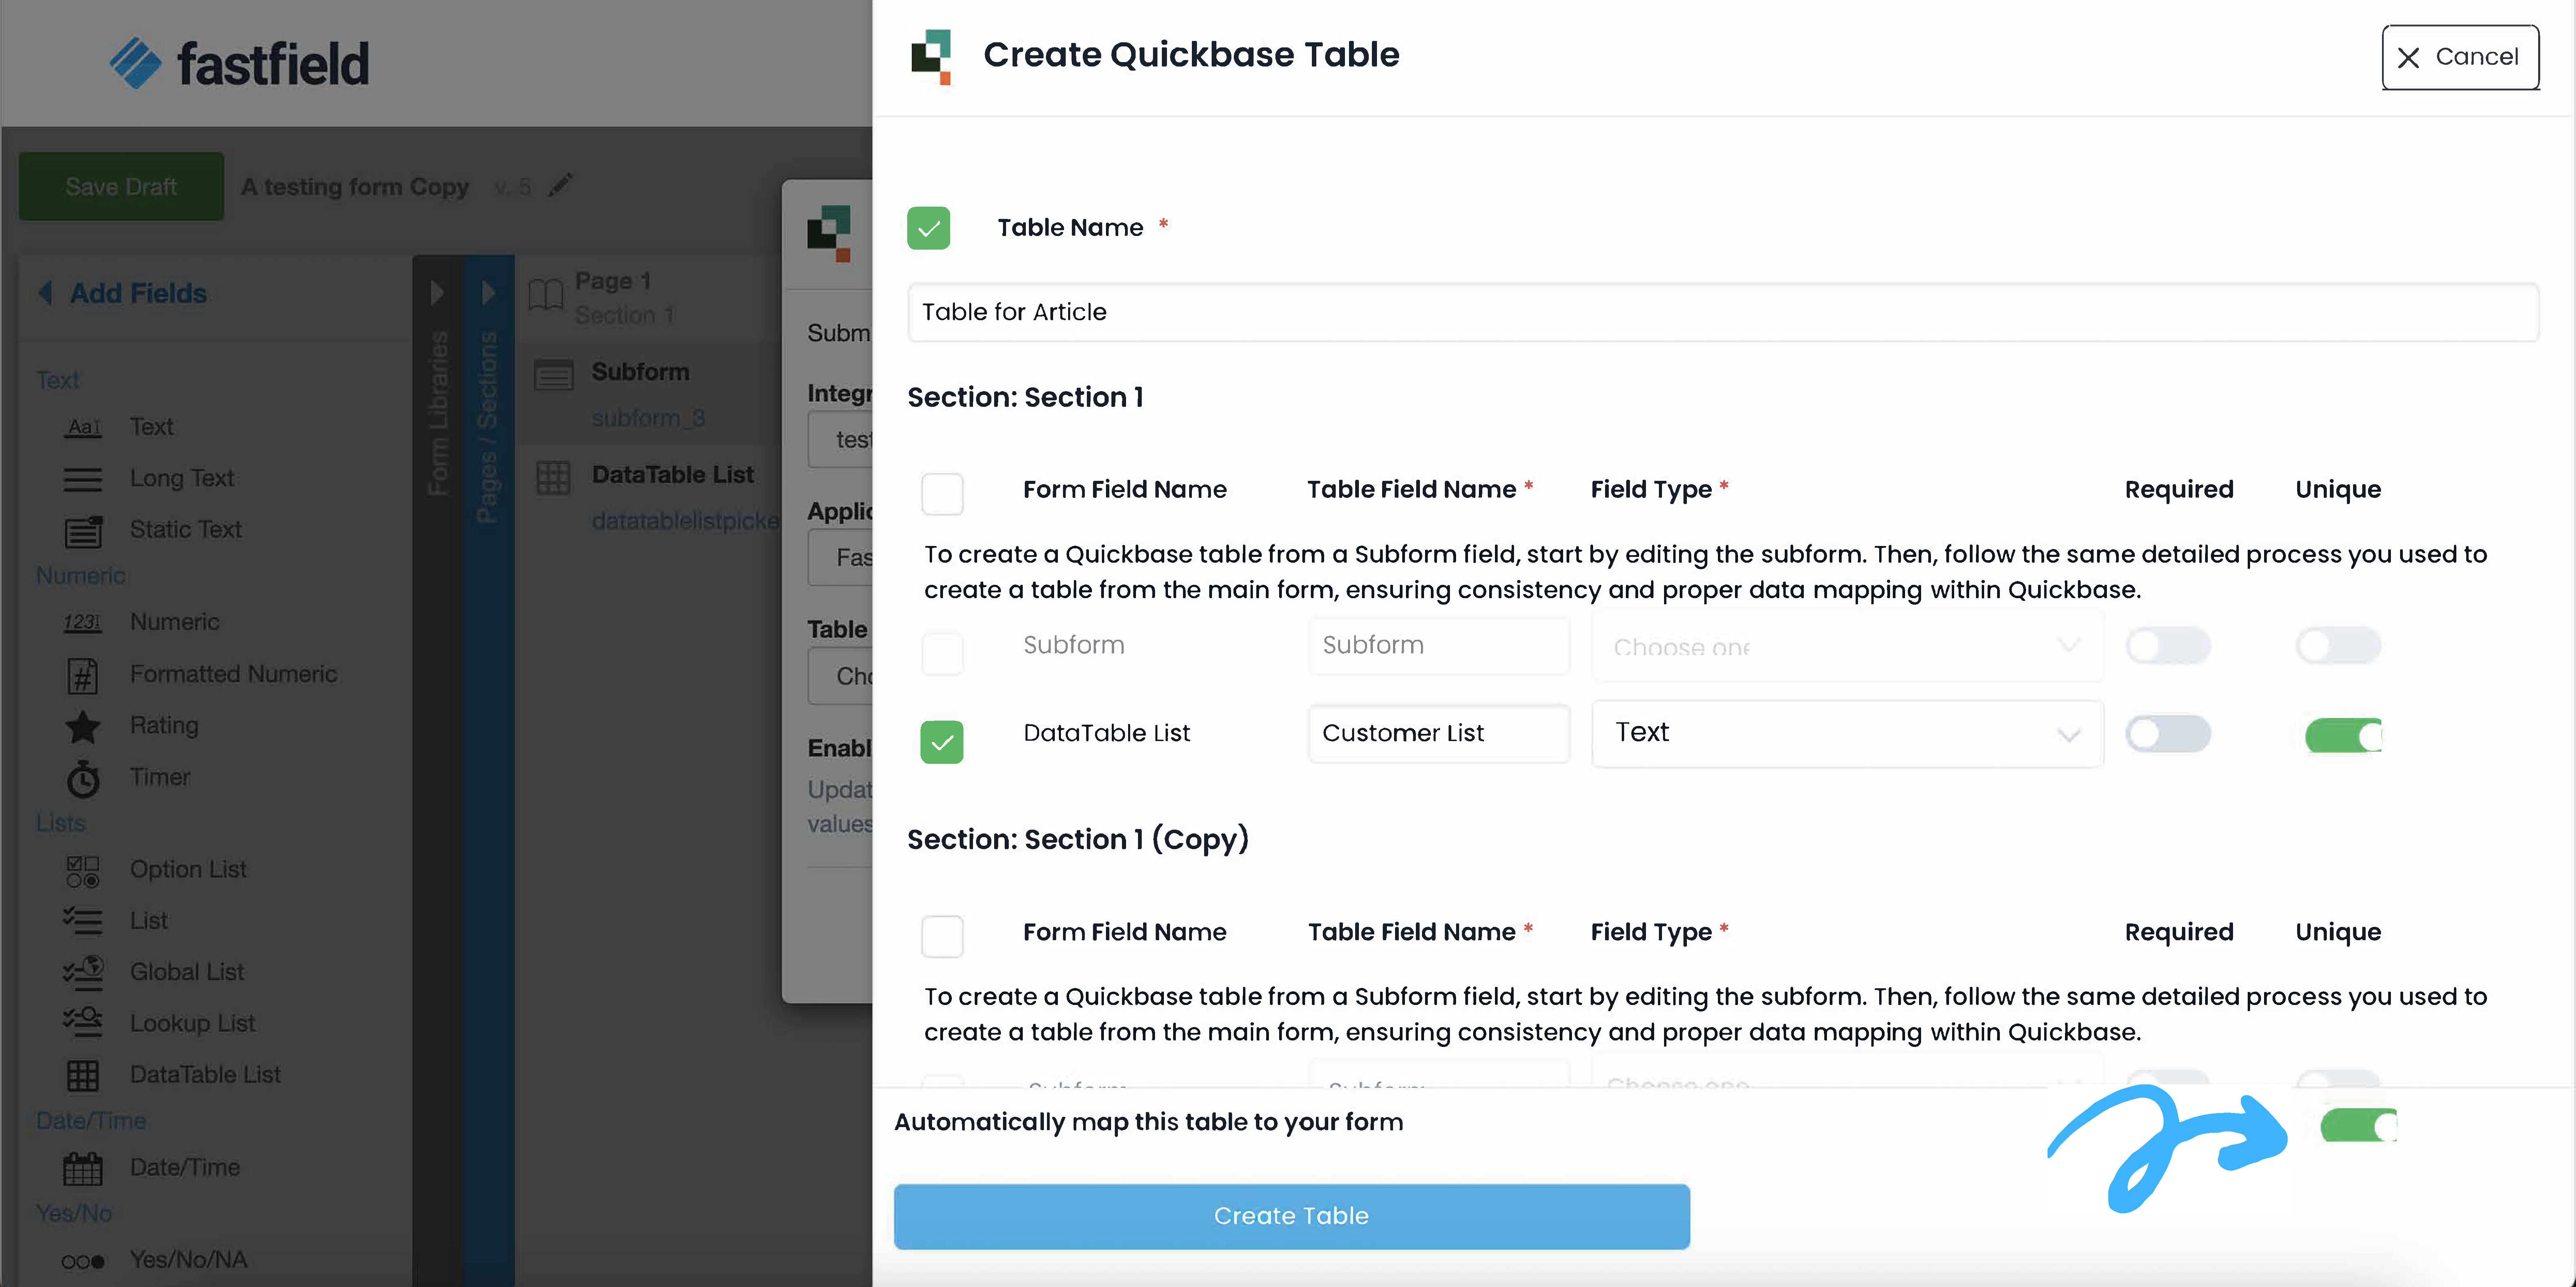Click the Global List icon
This screenshot has height=1287, width=2576.
point(83,972)
